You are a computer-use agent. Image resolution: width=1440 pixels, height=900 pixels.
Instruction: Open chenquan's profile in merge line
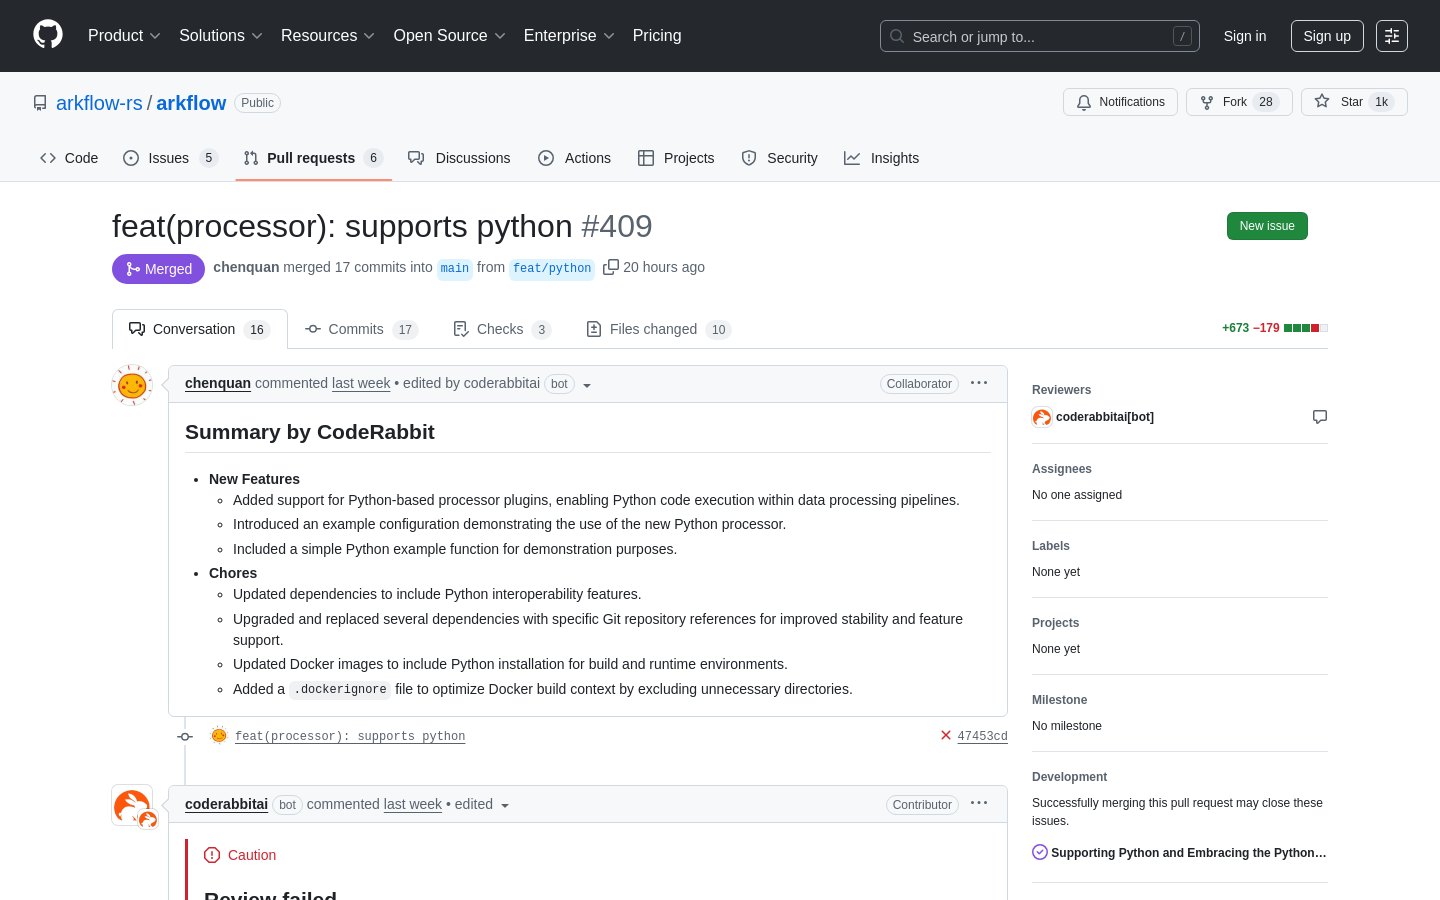click(x=246, y=267)
